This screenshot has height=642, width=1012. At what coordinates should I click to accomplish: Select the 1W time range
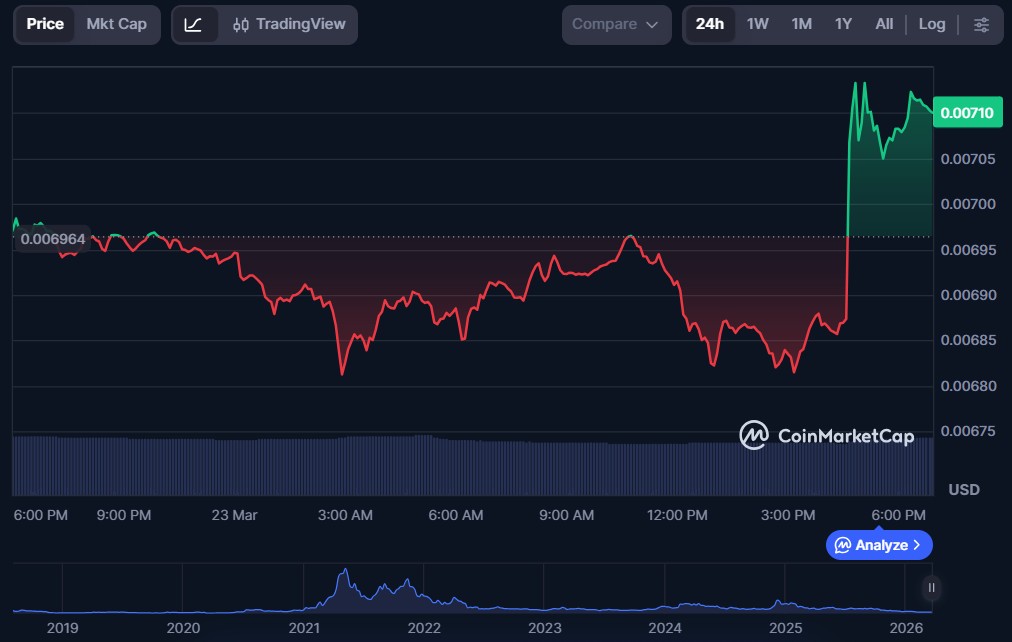(757, 24)
